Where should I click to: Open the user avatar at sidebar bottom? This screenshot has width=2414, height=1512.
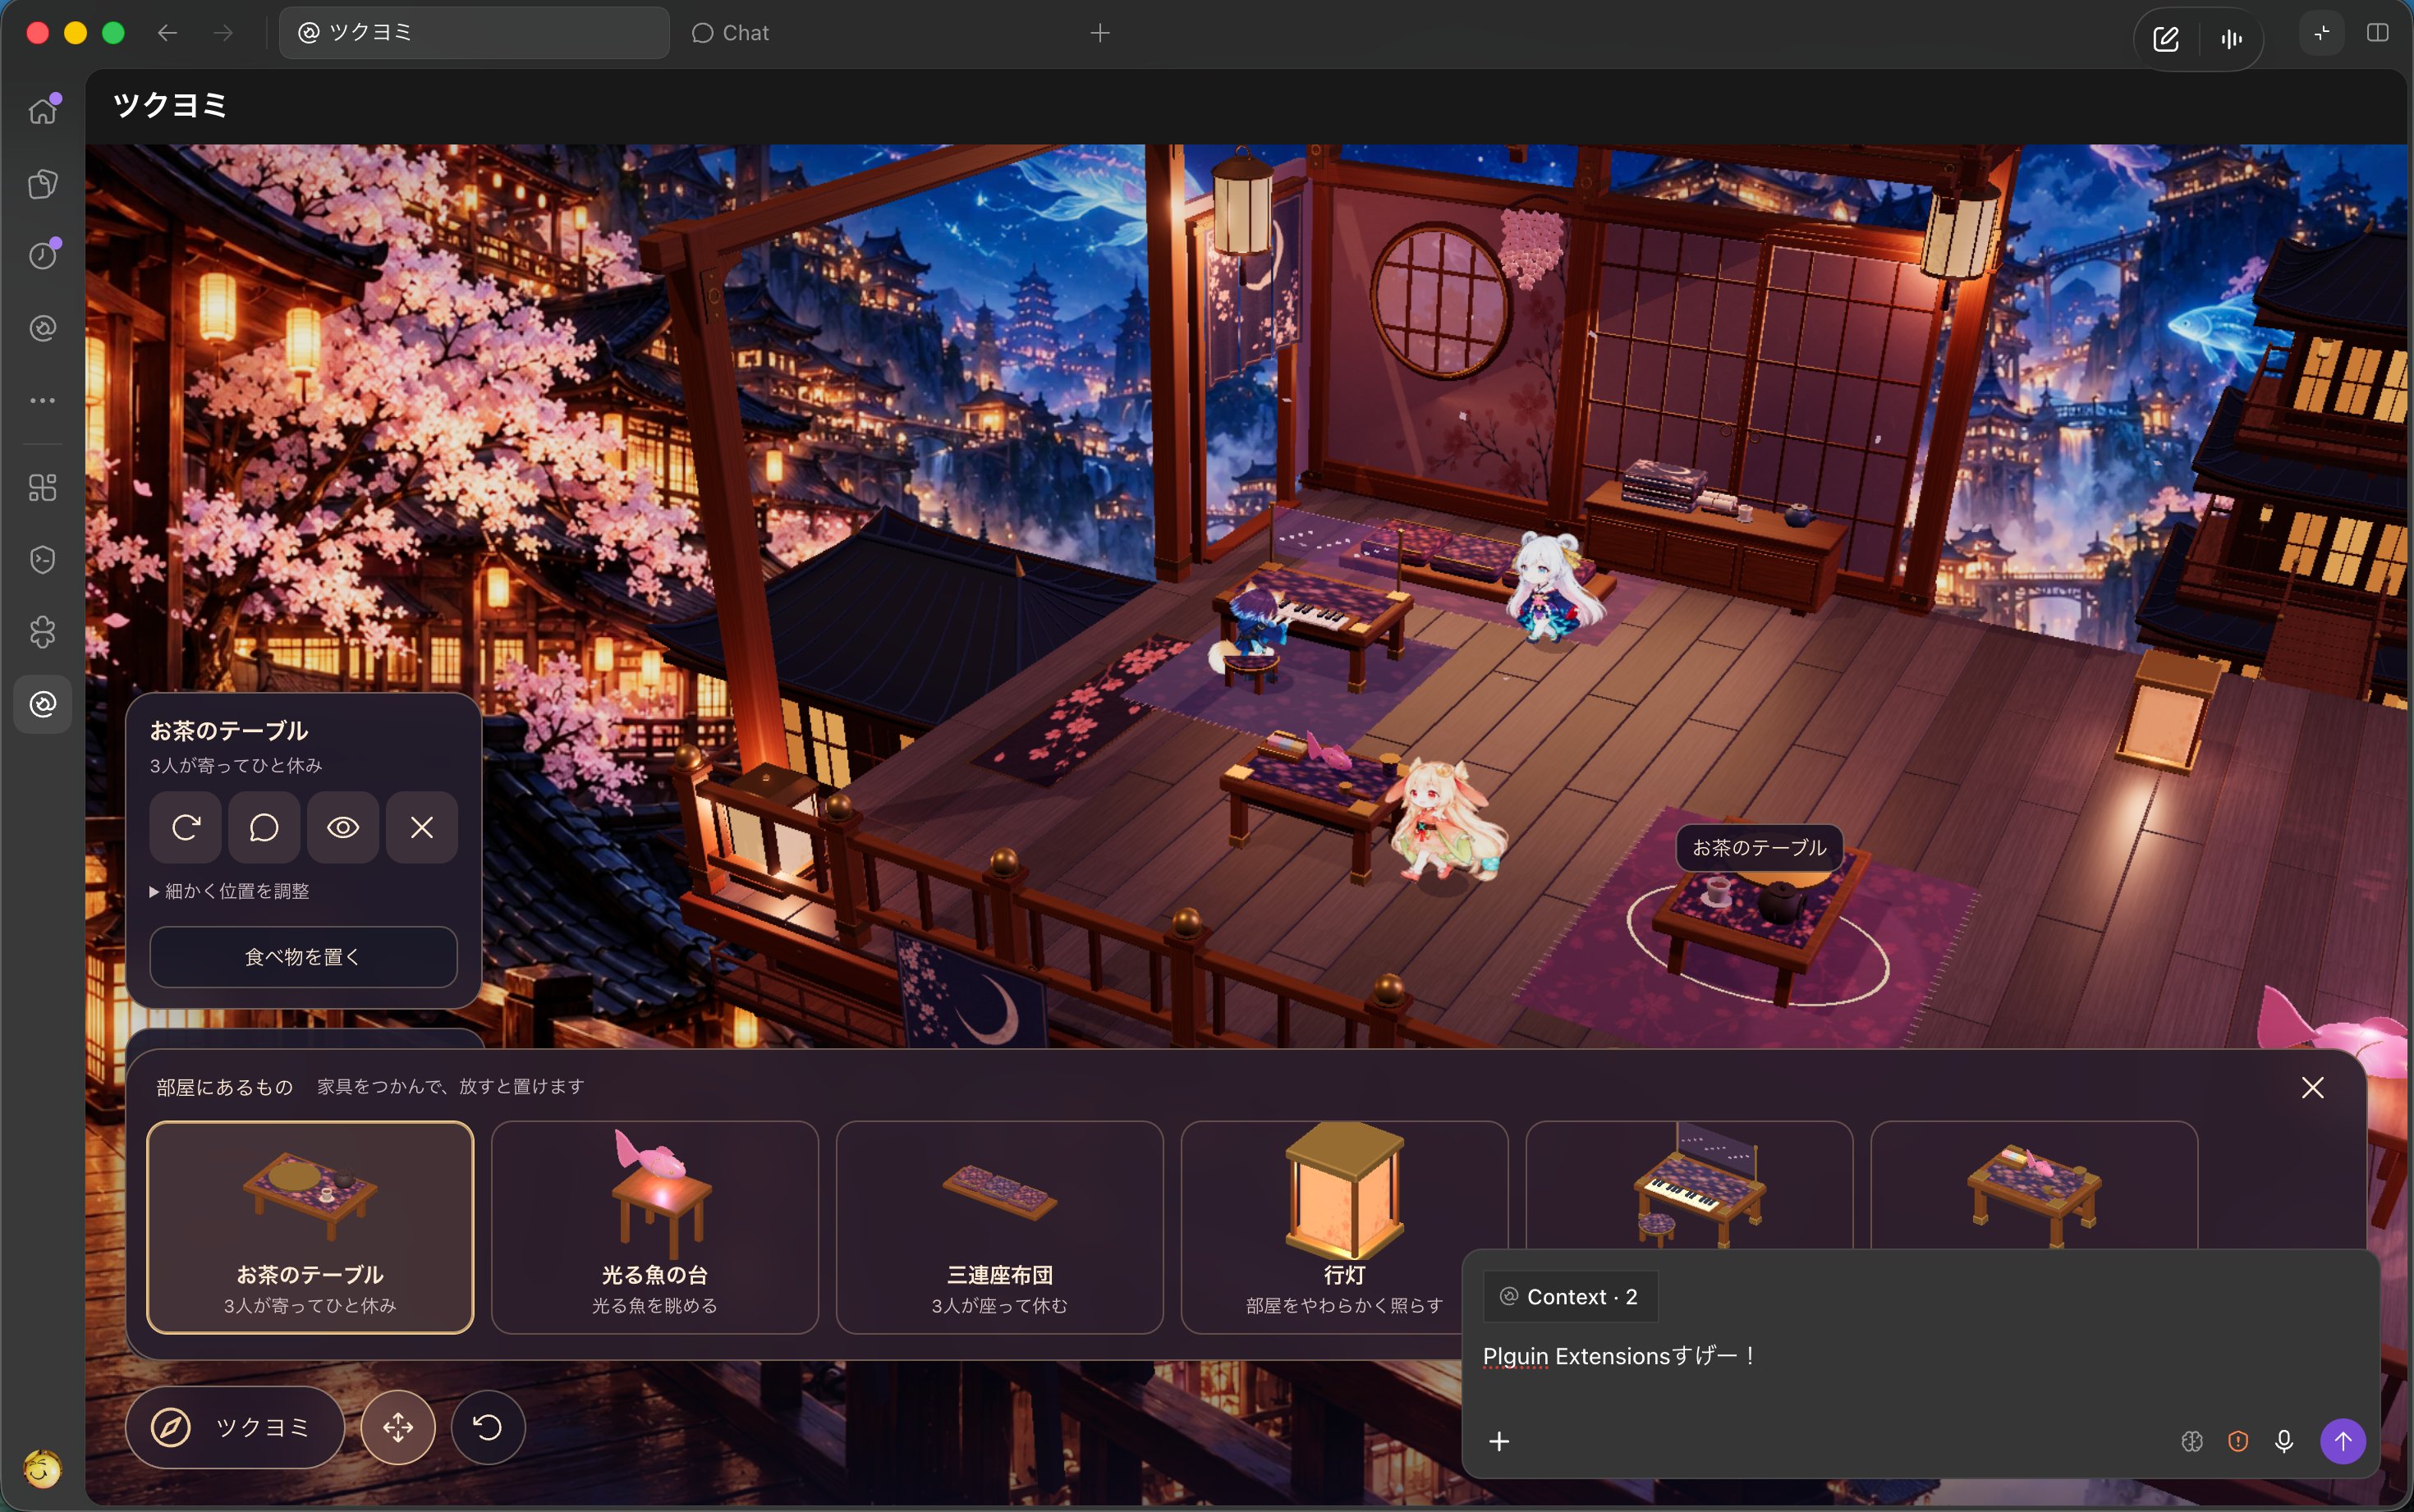42,1468
